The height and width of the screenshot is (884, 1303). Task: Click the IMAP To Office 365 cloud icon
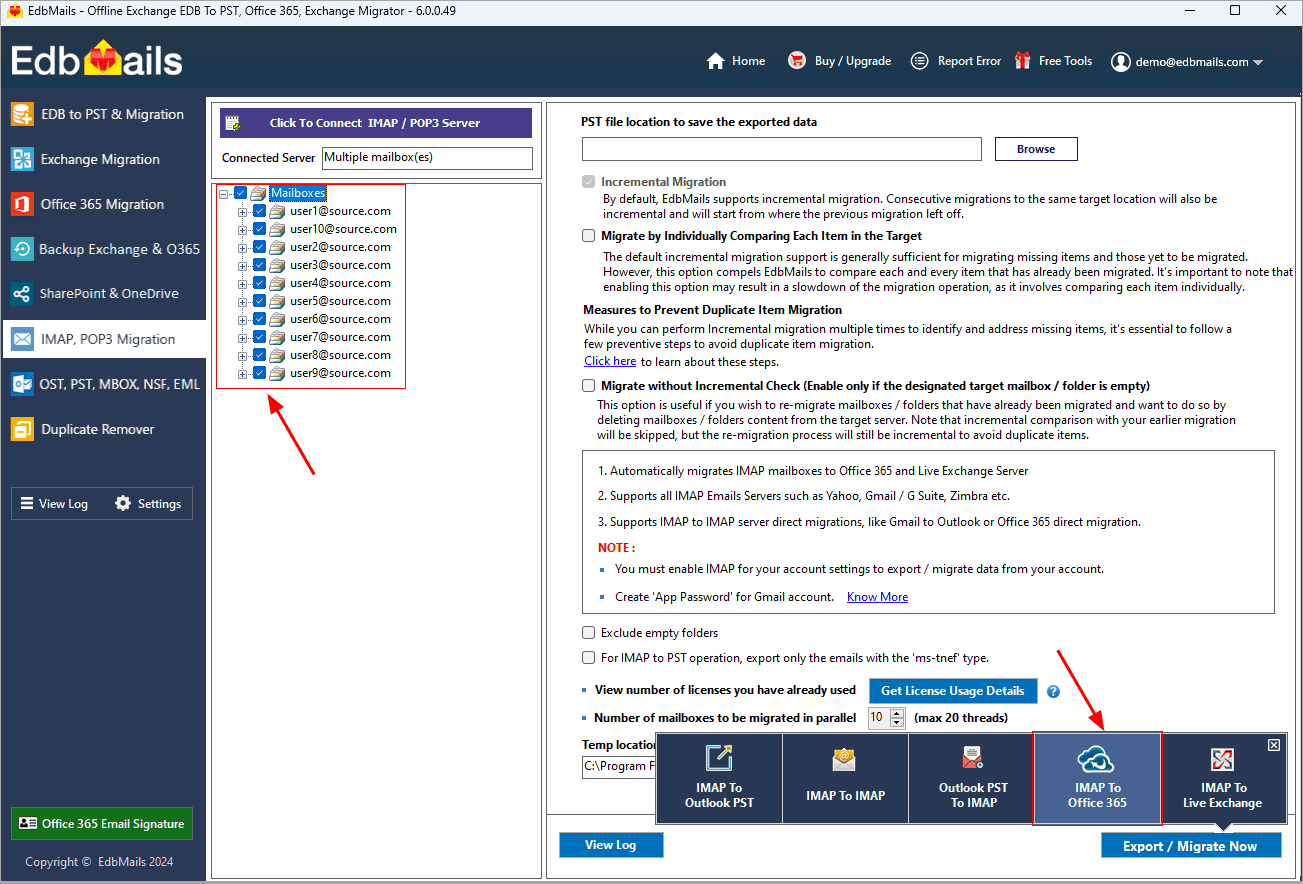click(1097, 760)
